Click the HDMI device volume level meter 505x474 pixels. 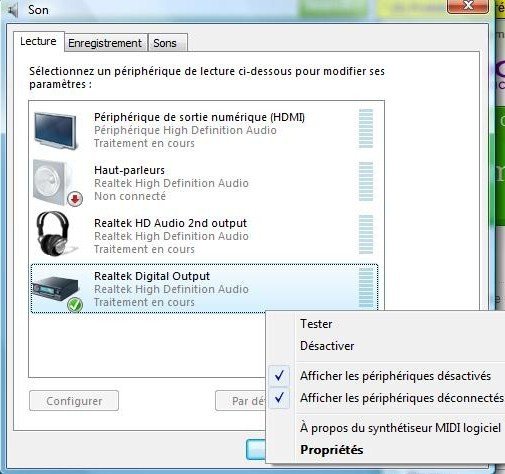point(366,128)
